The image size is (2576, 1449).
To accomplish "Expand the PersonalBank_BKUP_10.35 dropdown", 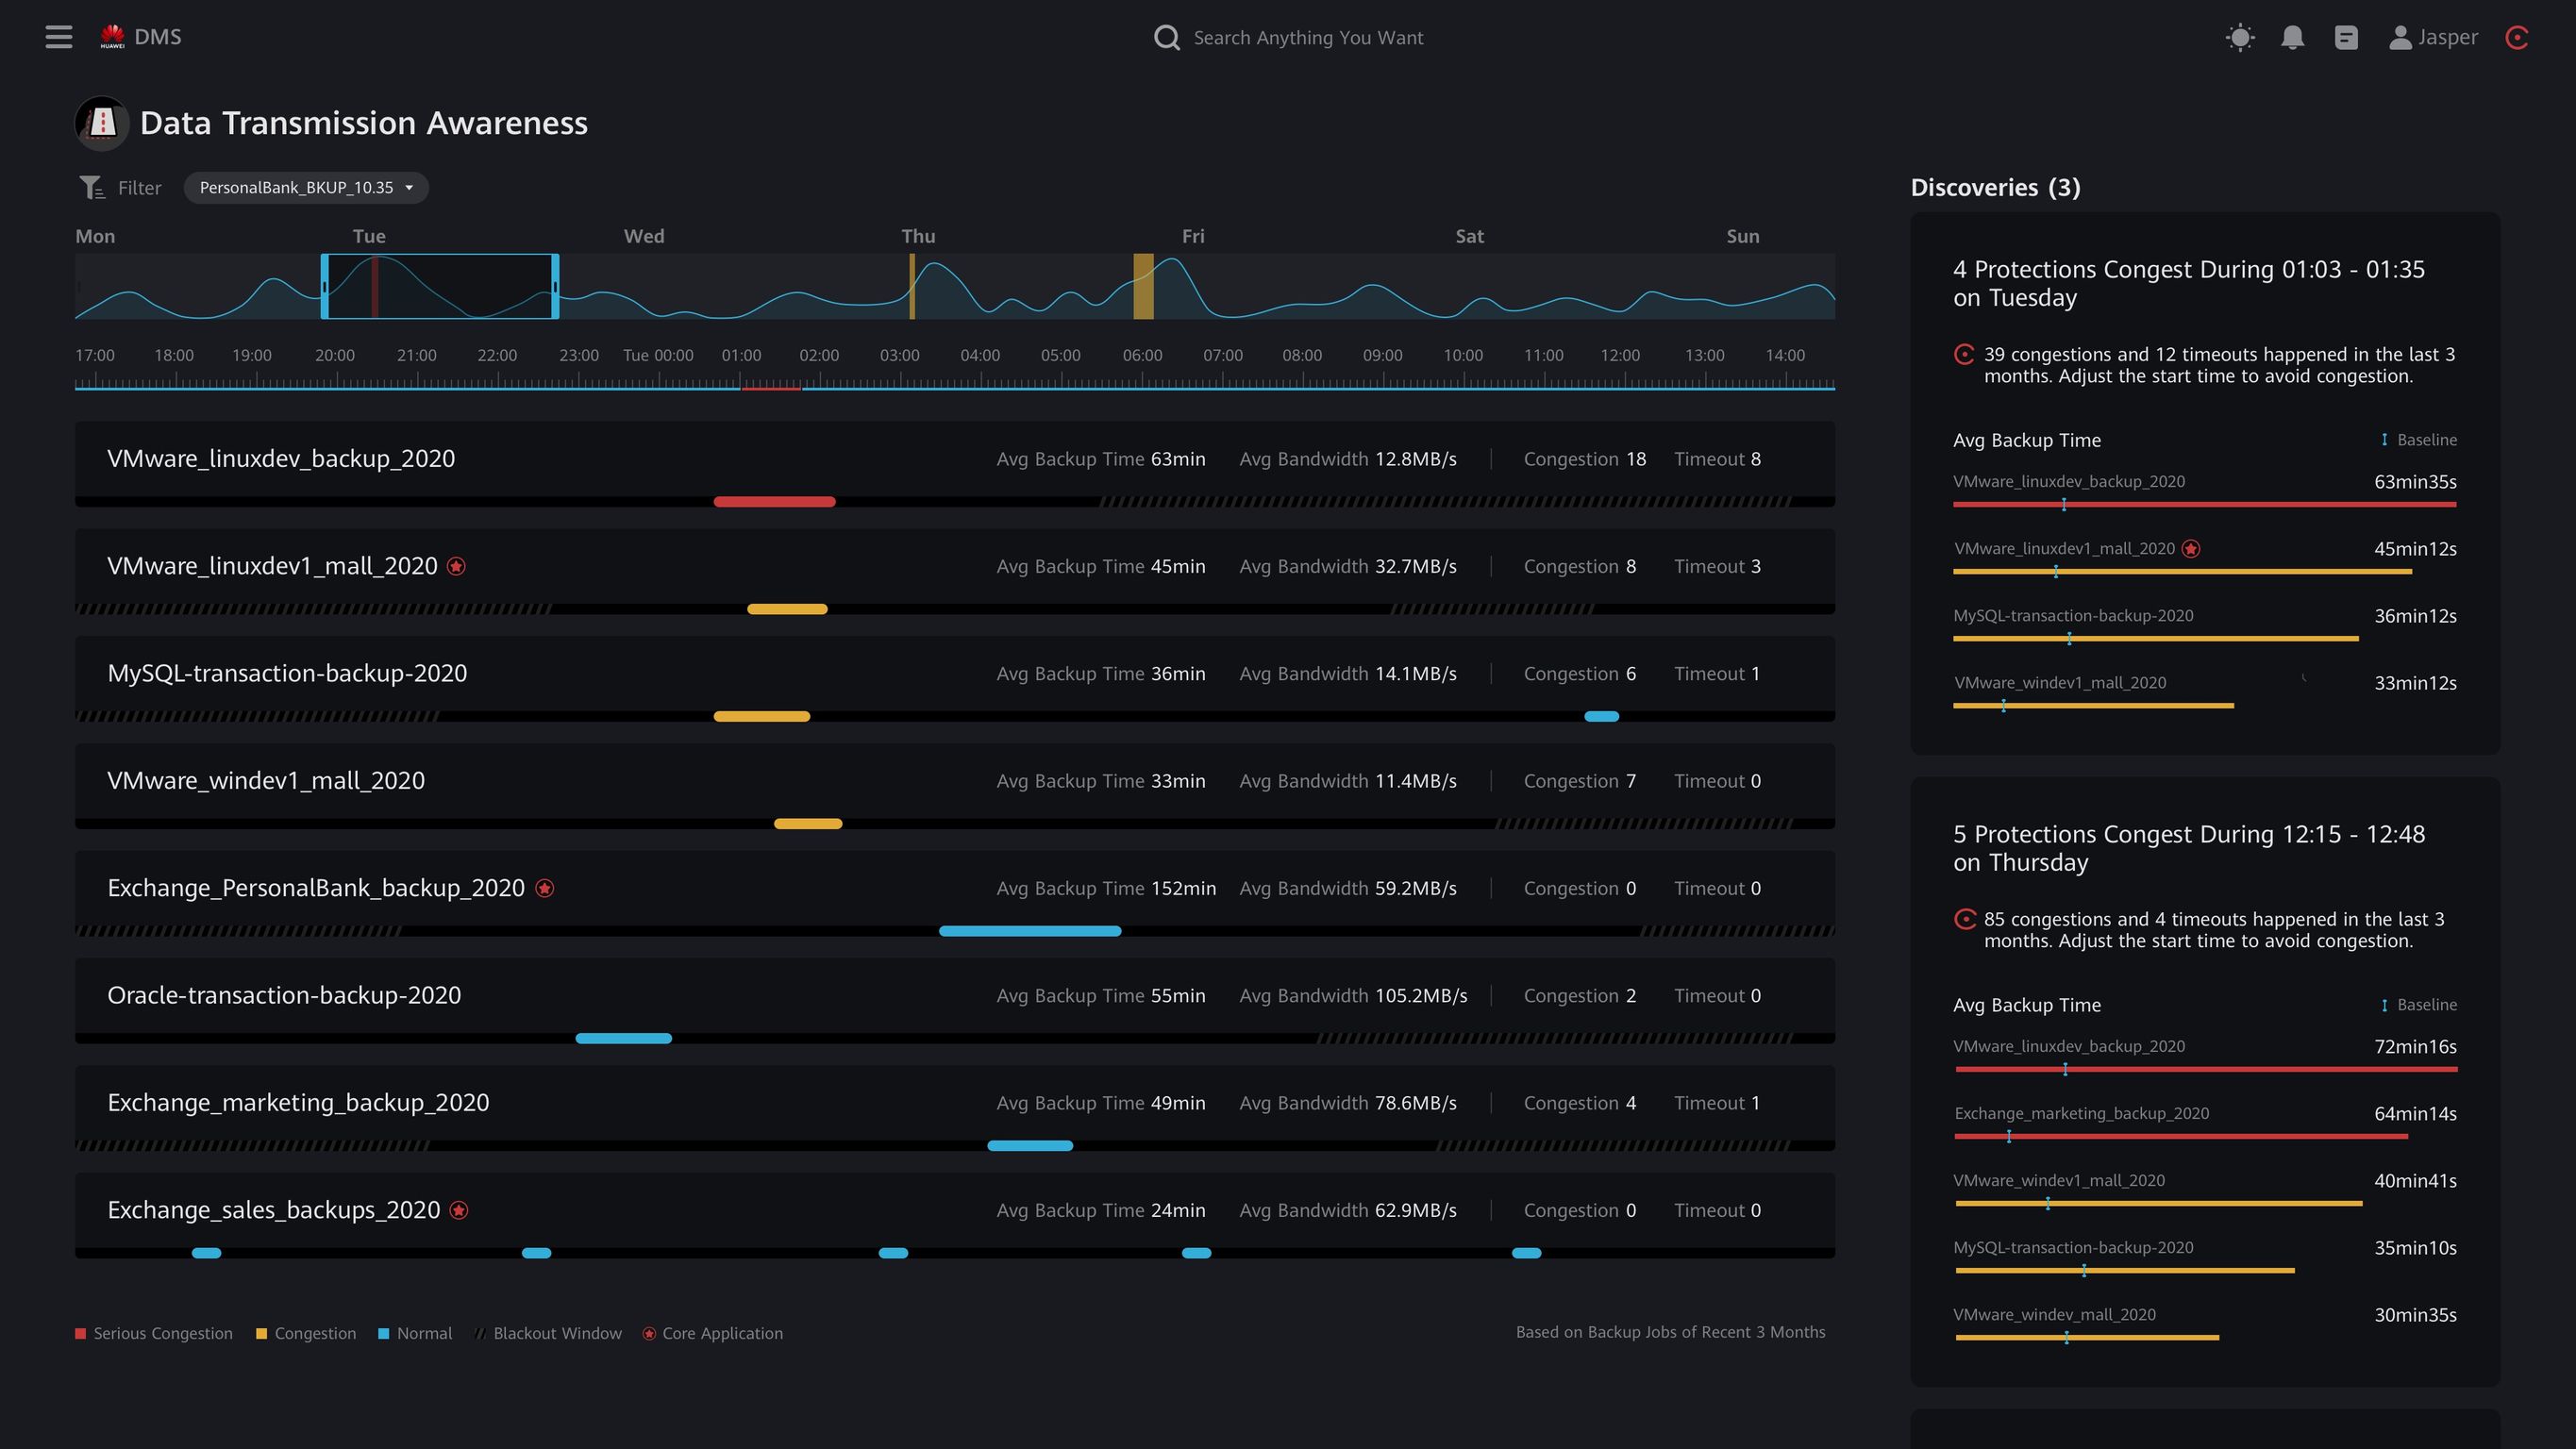I will click(306, 188).
